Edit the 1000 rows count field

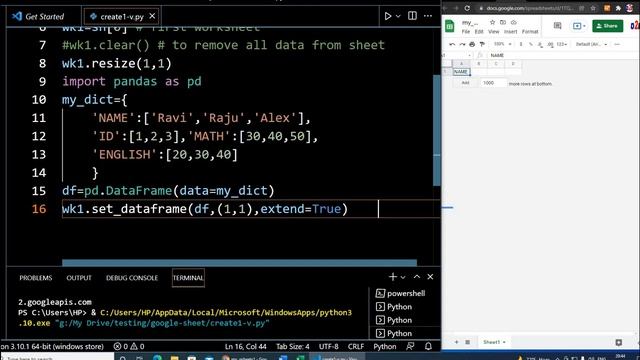coord(493,83)
